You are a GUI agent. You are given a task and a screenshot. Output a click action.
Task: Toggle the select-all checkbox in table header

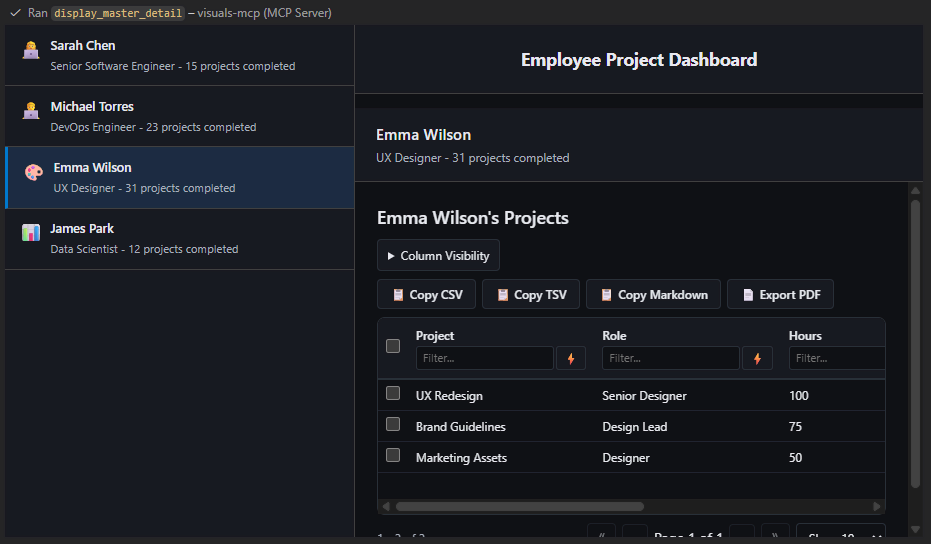click(x=393, y=346)
